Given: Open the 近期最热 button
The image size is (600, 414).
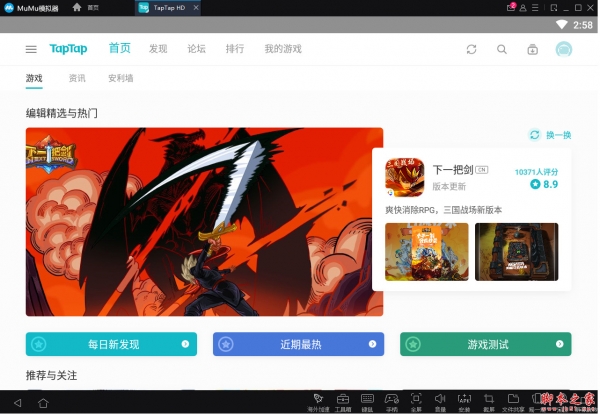Looking at the screenshot, I should pos(298,344).
